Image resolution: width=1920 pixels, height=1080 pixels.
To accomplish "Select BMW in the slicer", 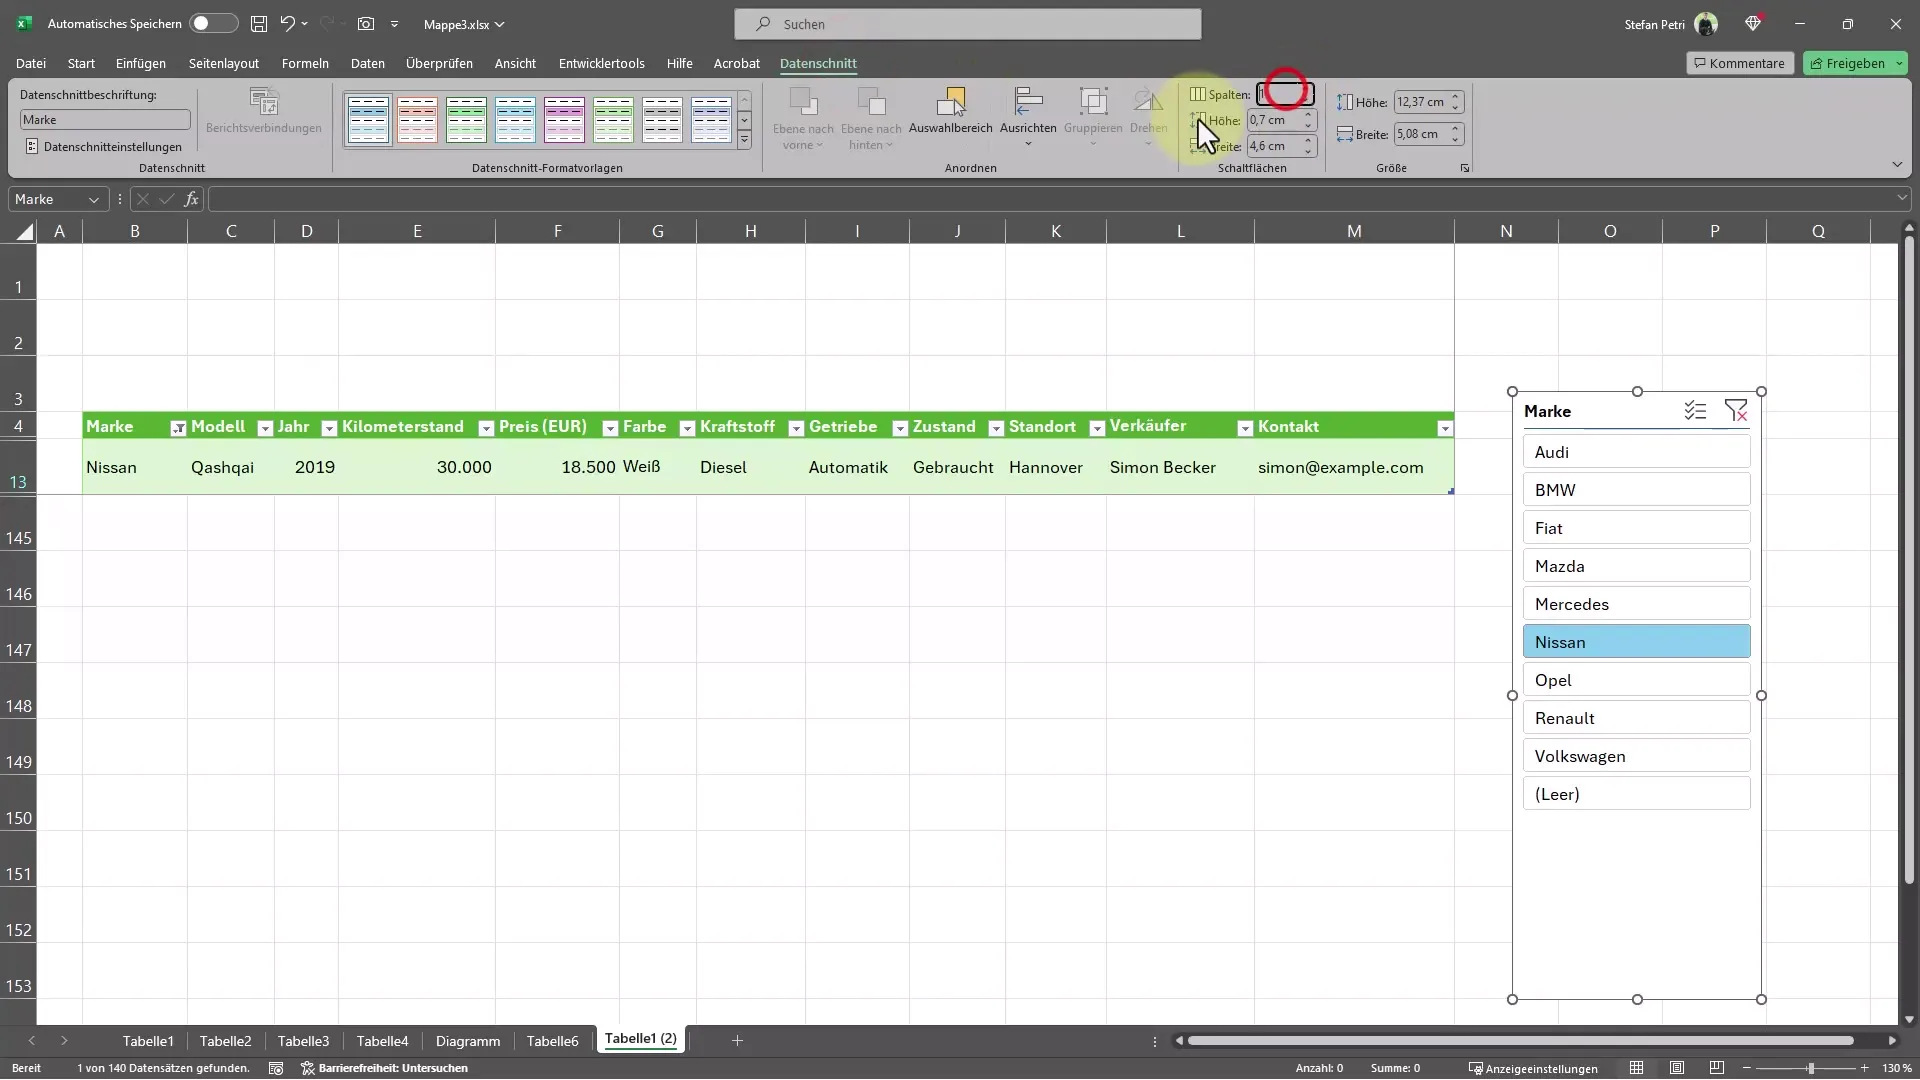I will click(x=1637, y=490).
